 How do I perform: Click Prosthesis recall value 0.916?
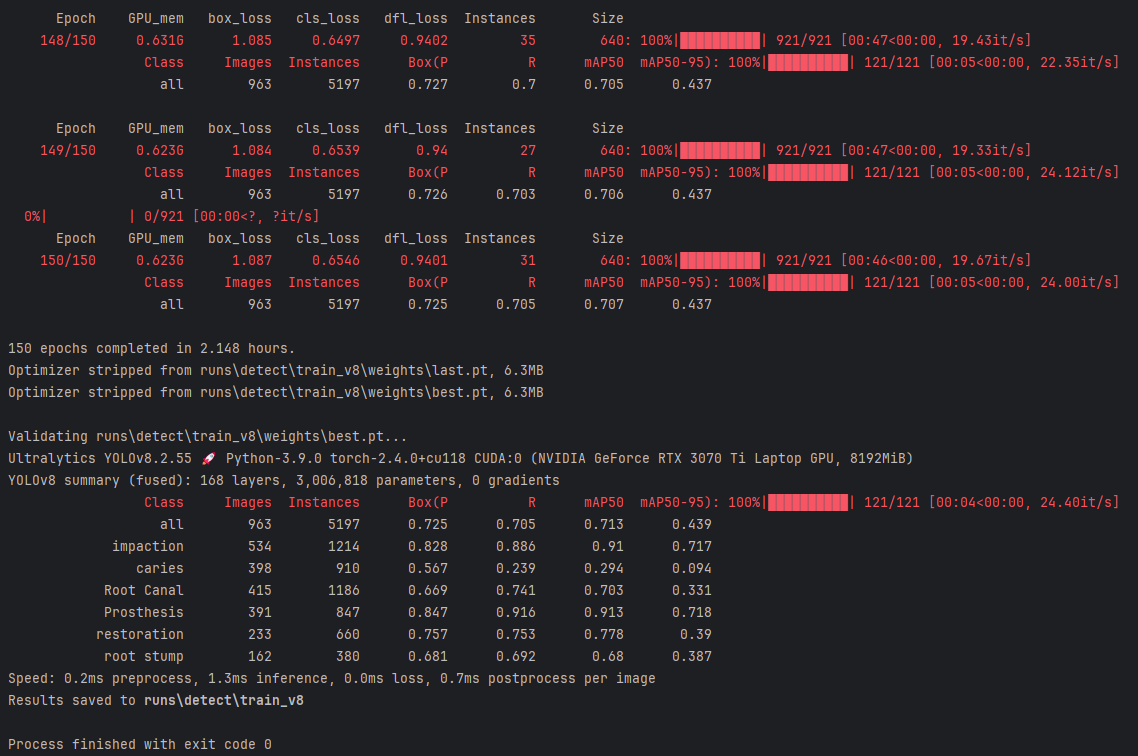click(516, 612)
